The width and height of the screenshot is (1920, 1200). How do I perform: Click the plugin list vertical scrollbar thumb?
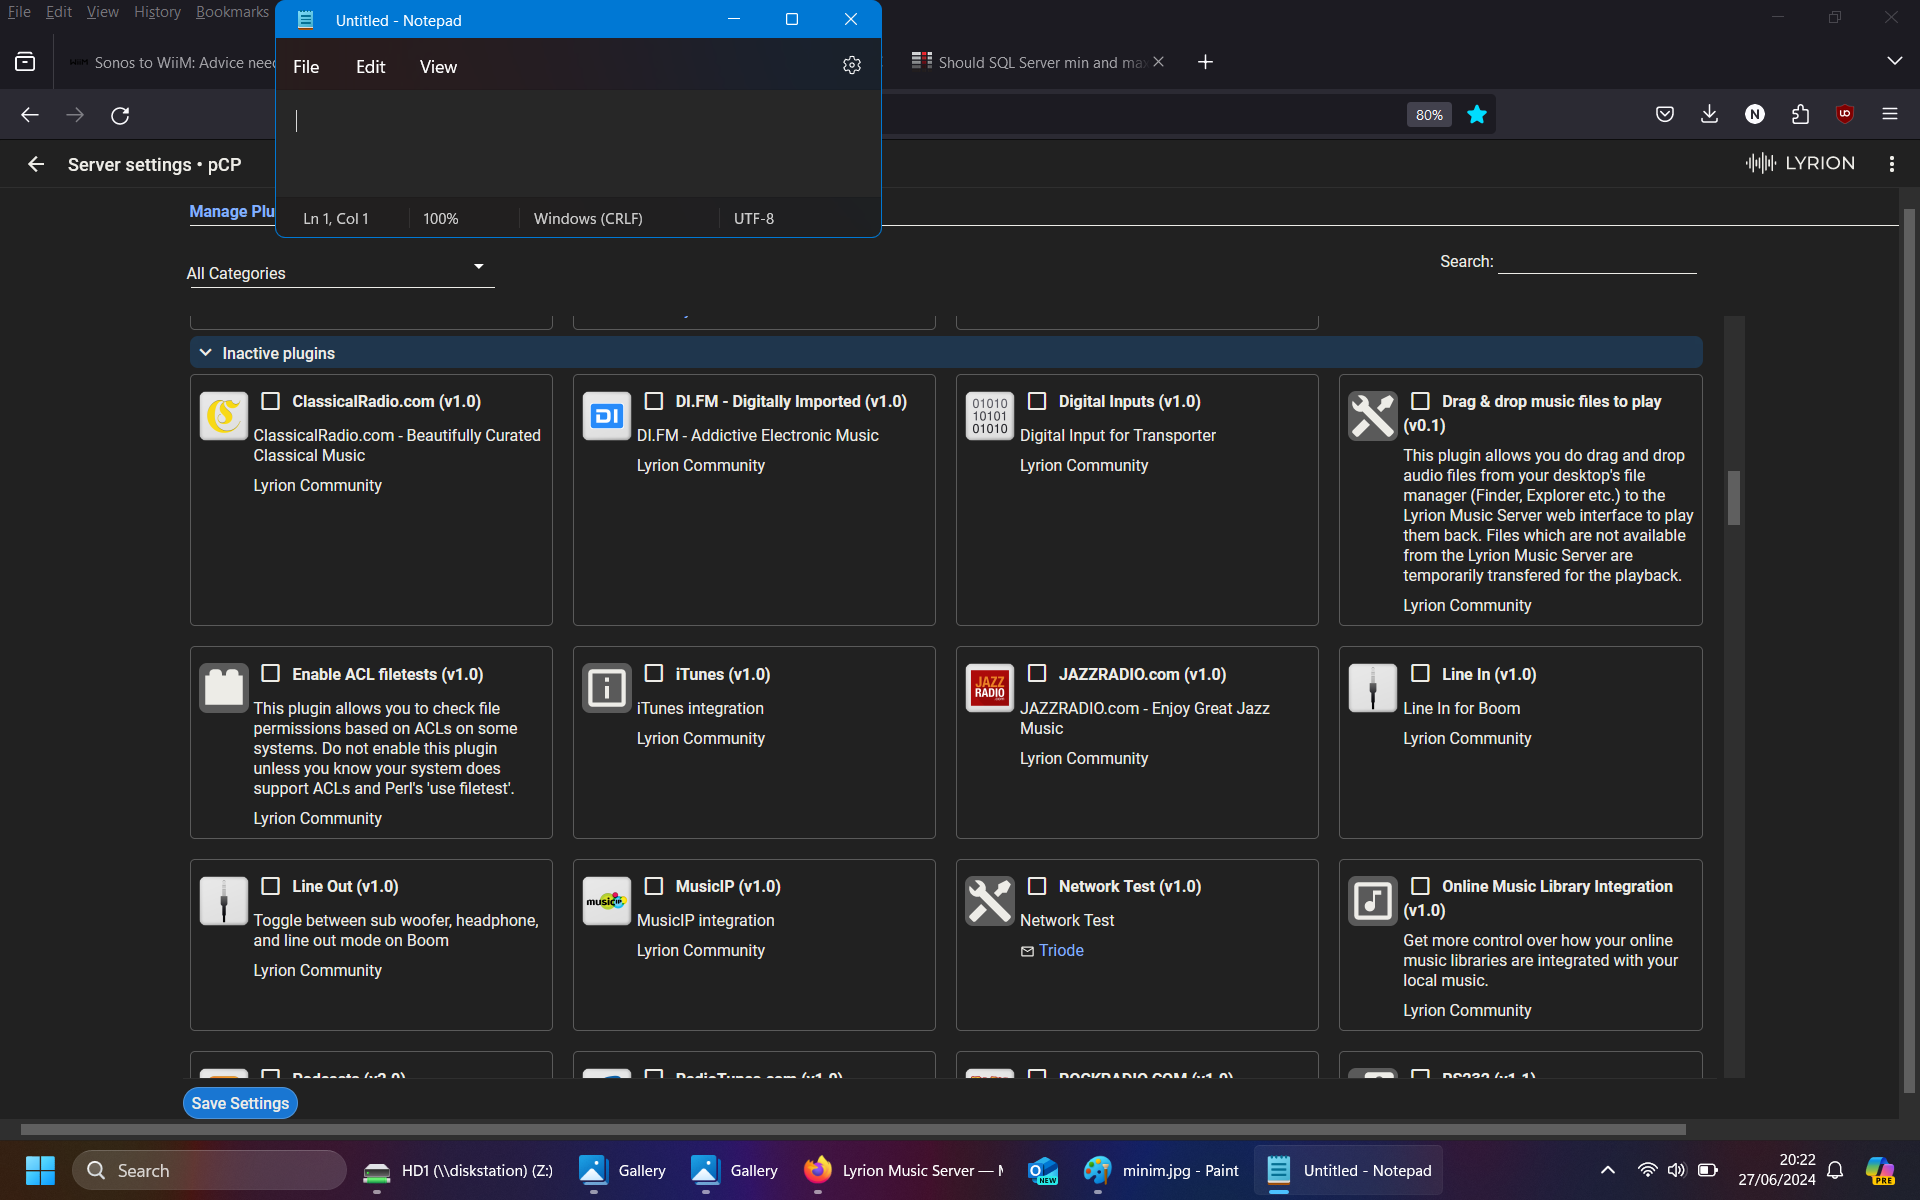click(x=1734, y=497)
